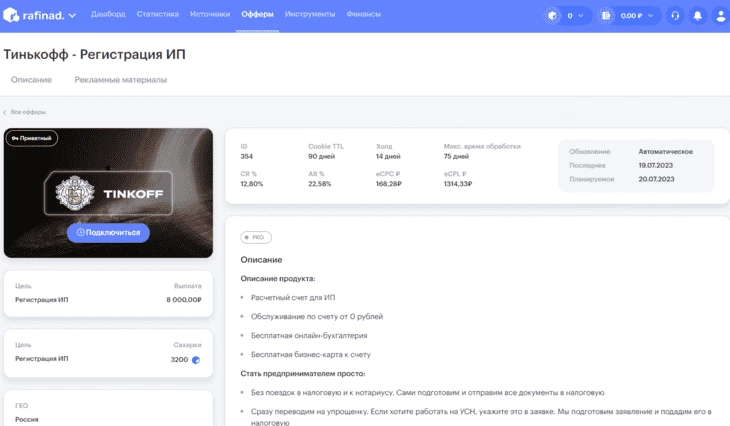Switch to the Описание tab
The width and height of the screenshot is (730, 426).
pos(31,80)
